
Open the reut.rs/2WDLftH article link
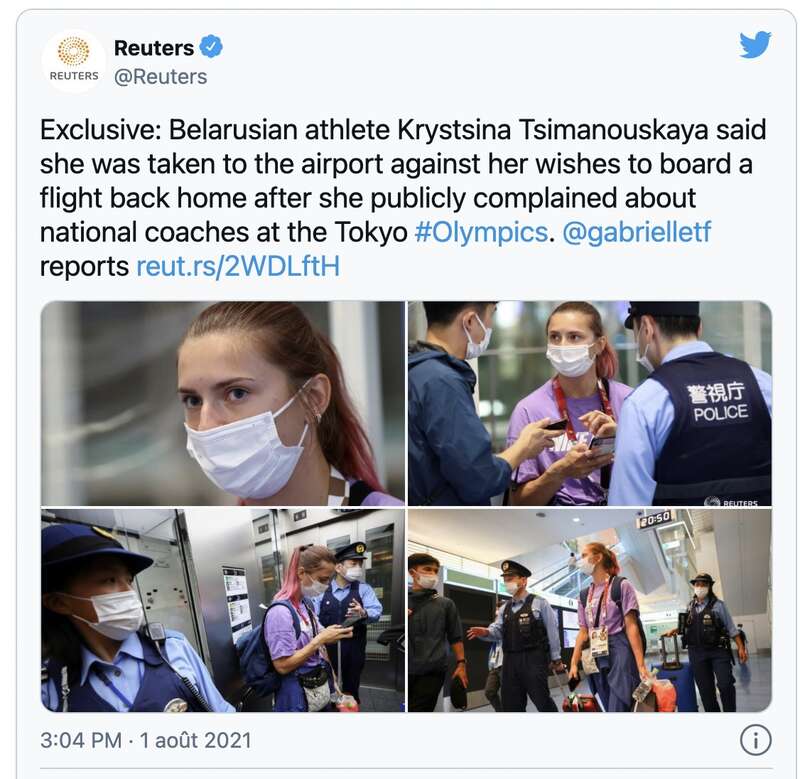coord(238,266)
